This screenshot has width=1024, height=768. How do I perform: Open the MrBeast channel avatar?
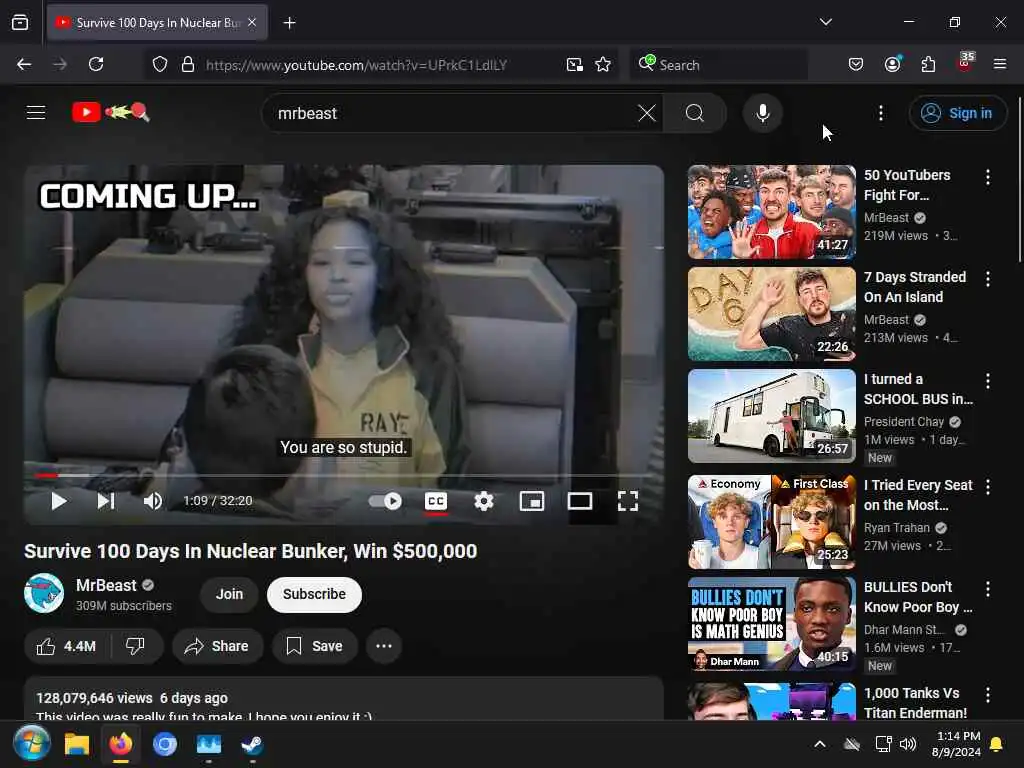pyautogui.click(x=44, y=593)
